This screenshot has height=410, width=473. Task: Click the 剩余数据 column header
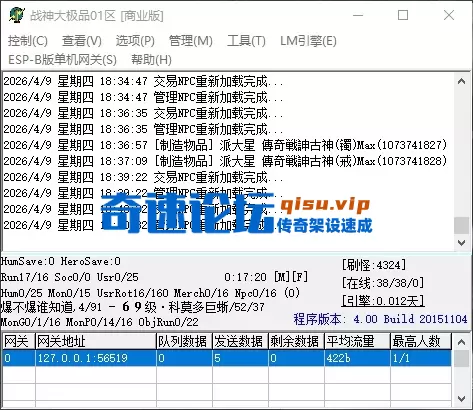[x=296, y=341]
